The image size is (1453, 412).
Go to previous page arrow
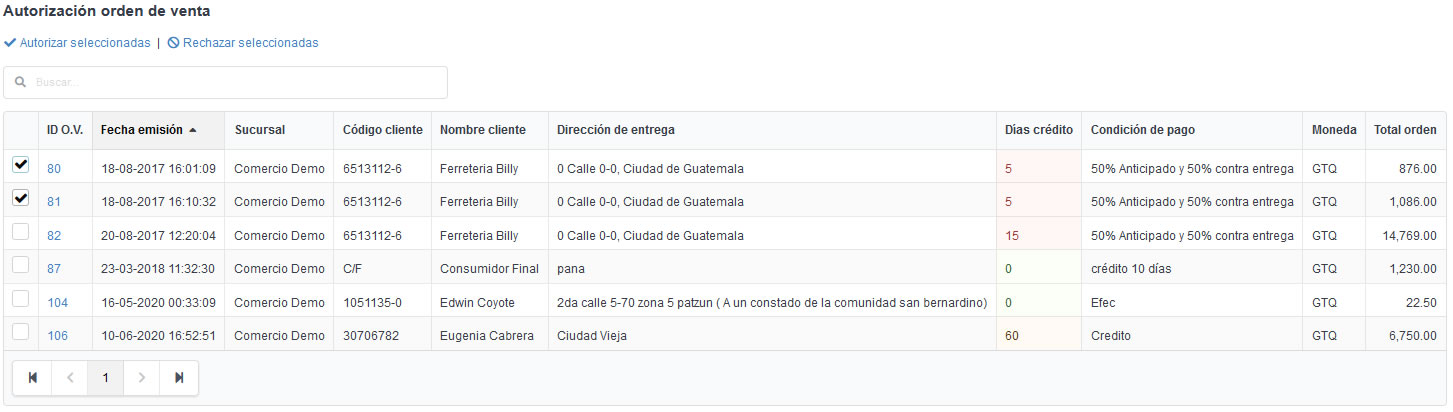[70, 378]
